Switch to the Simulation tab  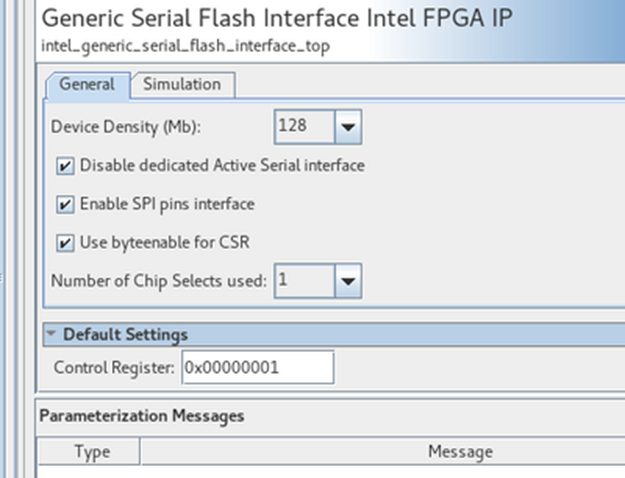182,84
